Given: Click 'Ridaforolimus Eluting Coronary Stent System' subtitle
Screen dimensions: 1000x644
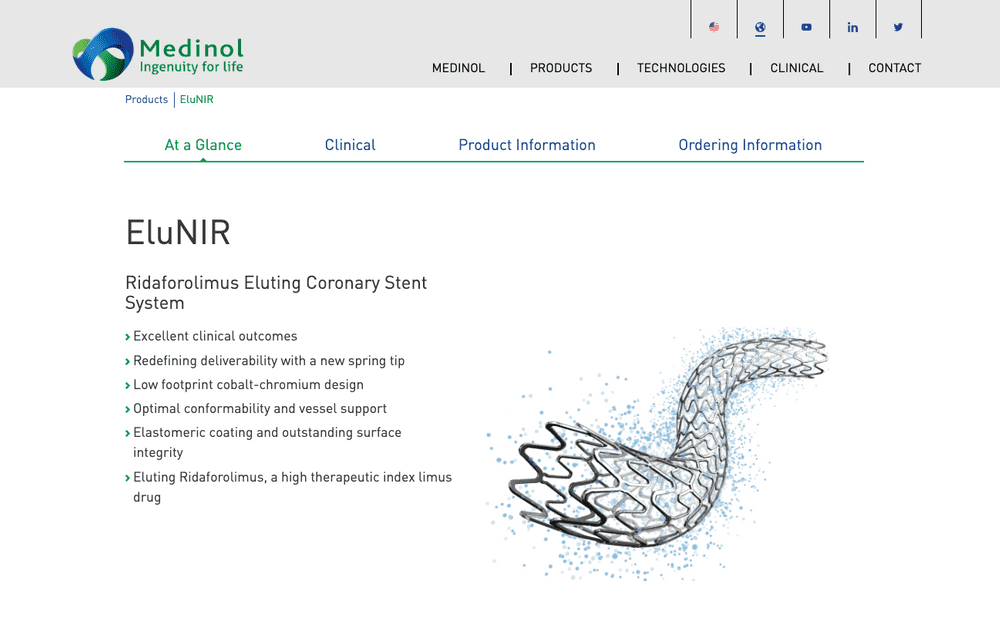Looking at the screenshot, I should (276, 293).
